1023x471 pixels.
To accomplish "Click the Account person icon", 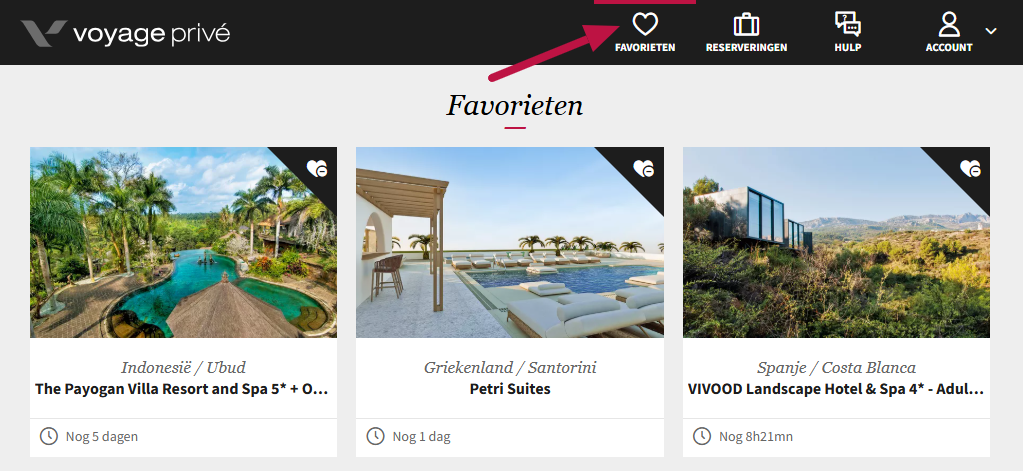I will pos(949,25).
